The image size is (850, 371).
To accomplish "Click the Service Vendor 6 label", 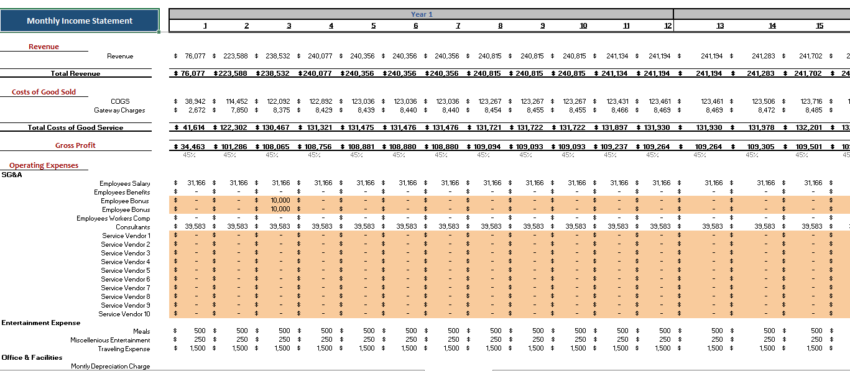I will click(x=126, y=279).
